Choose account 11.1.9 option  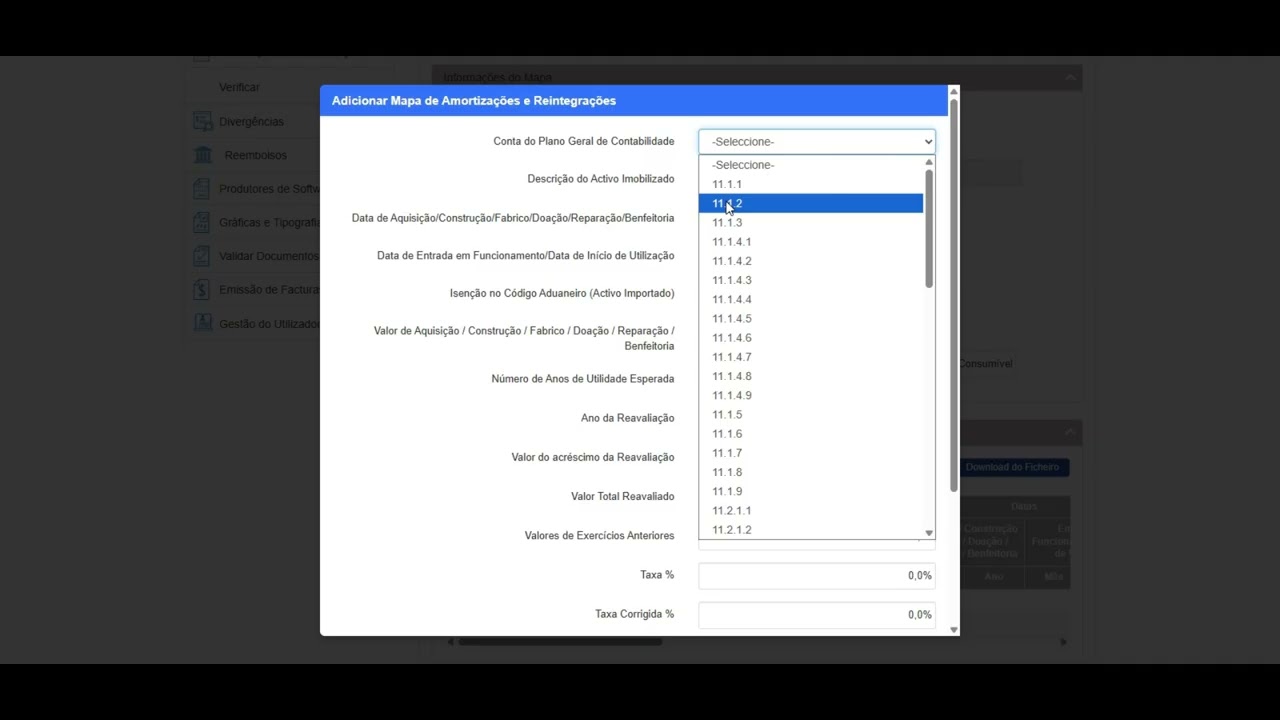tap(810, 491)
